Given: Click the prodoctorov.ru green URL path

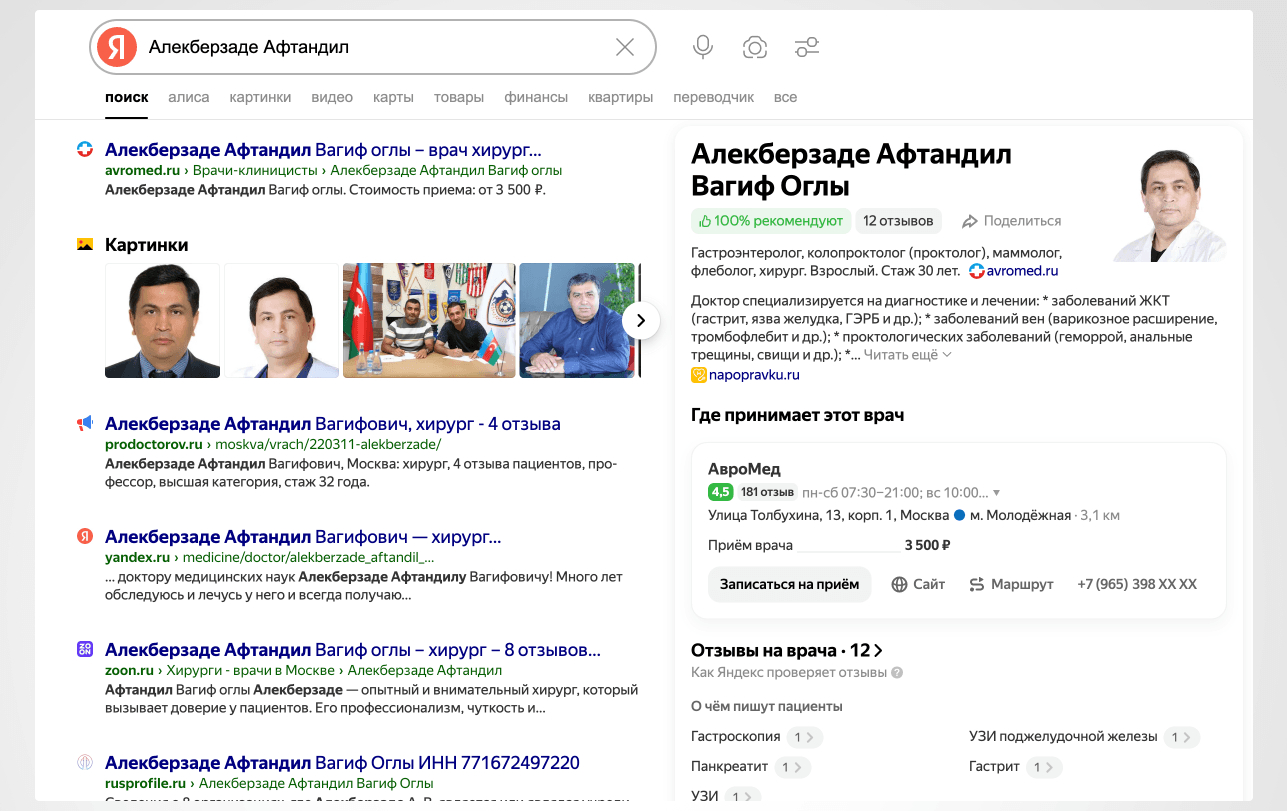Looking at the screenshot, I should pos(273,444).
